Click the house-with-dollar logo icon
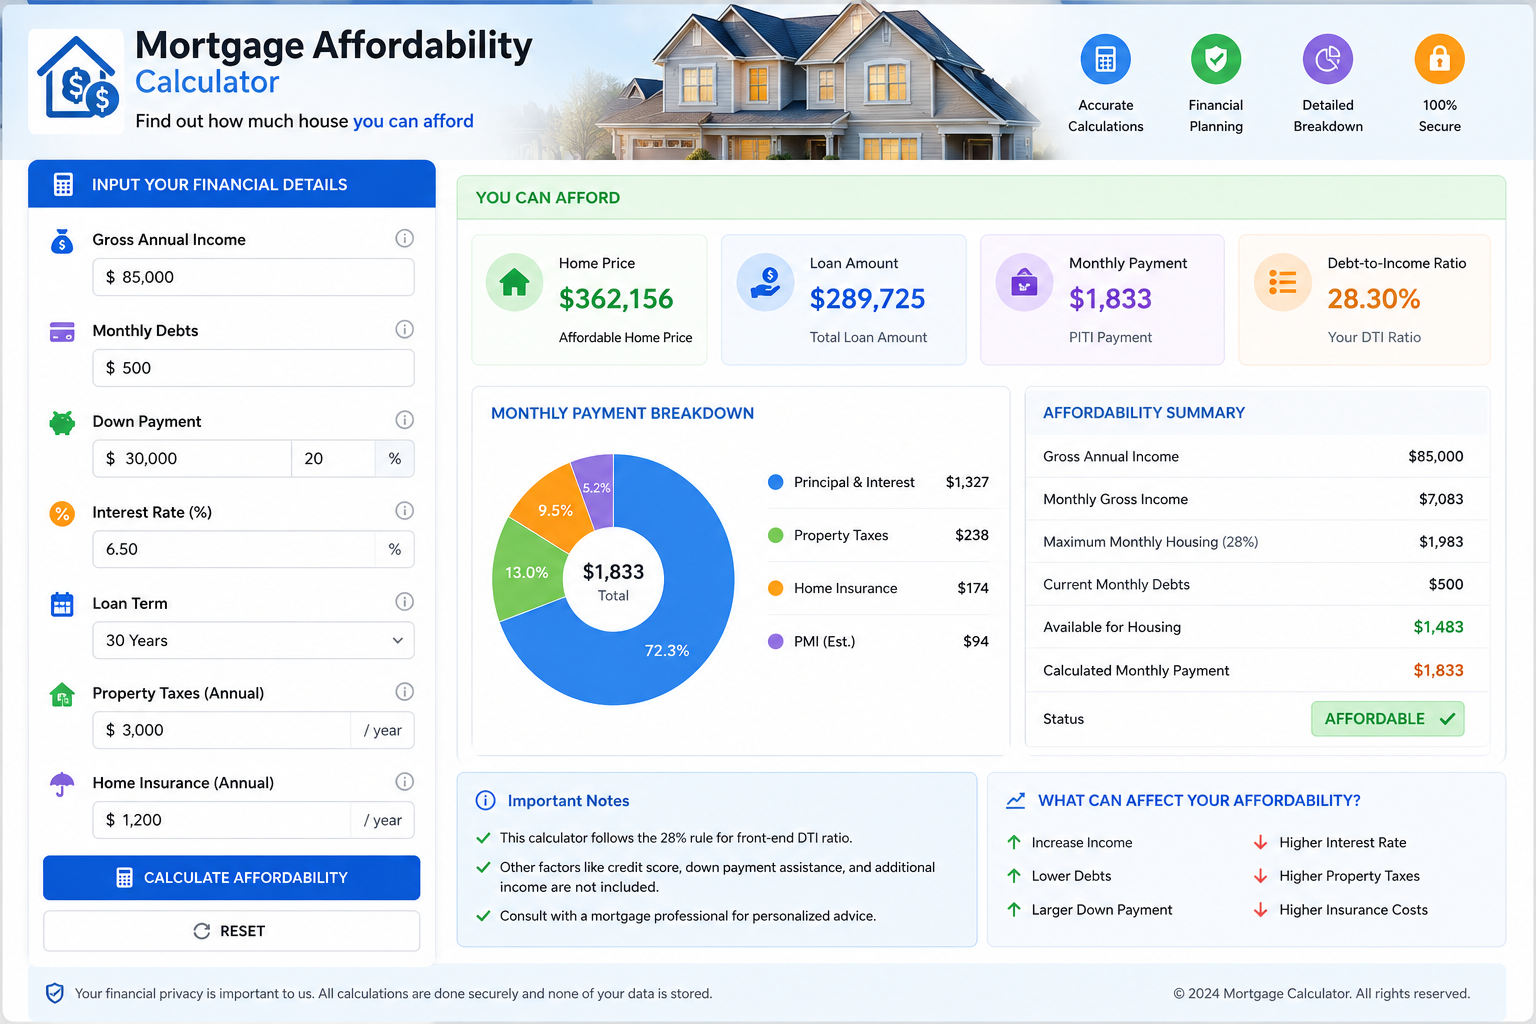Image resolution: width=1536 pixels, height=1024 pixels. click(77, 80)
